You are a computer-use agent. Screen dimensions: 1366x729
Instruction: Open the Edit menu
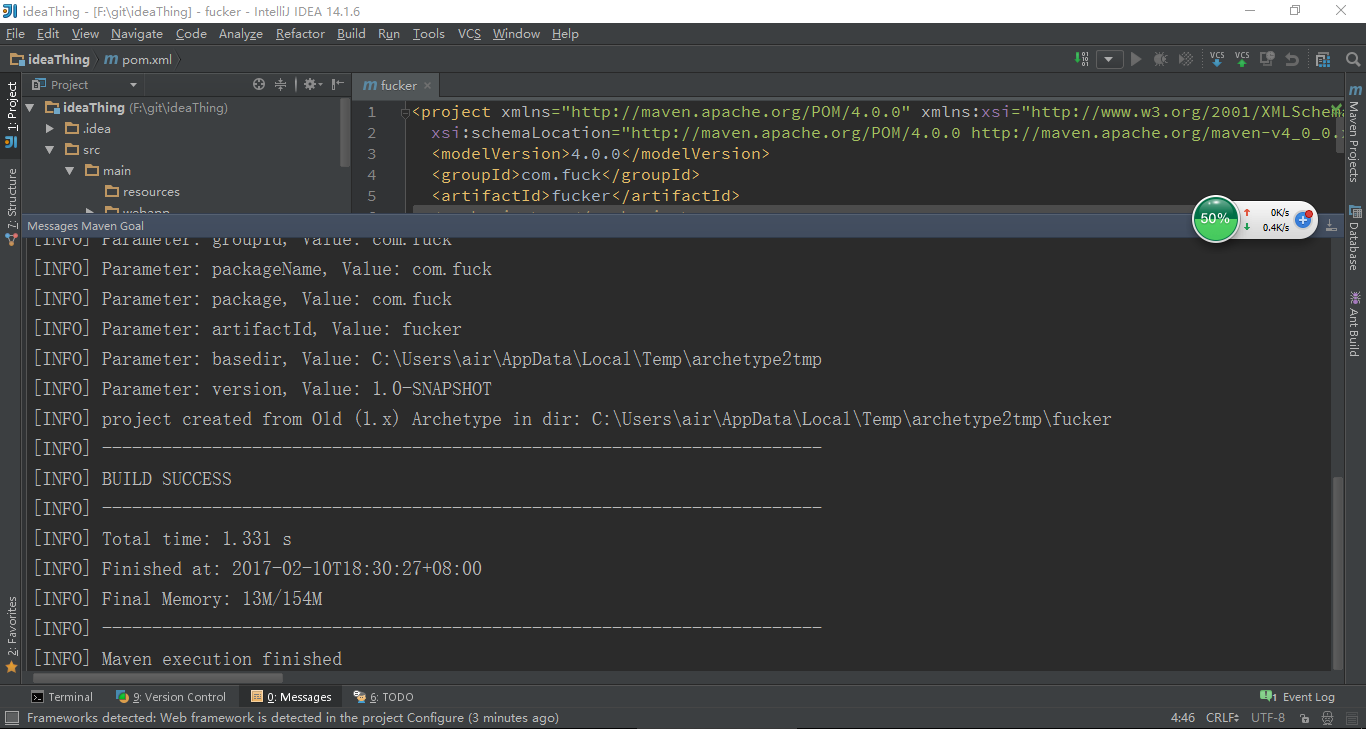48,33
